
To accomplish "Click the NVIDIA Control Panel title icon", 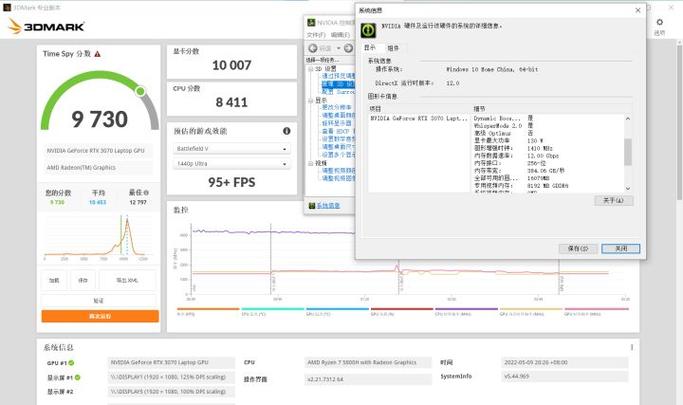I will pos(311,22).
